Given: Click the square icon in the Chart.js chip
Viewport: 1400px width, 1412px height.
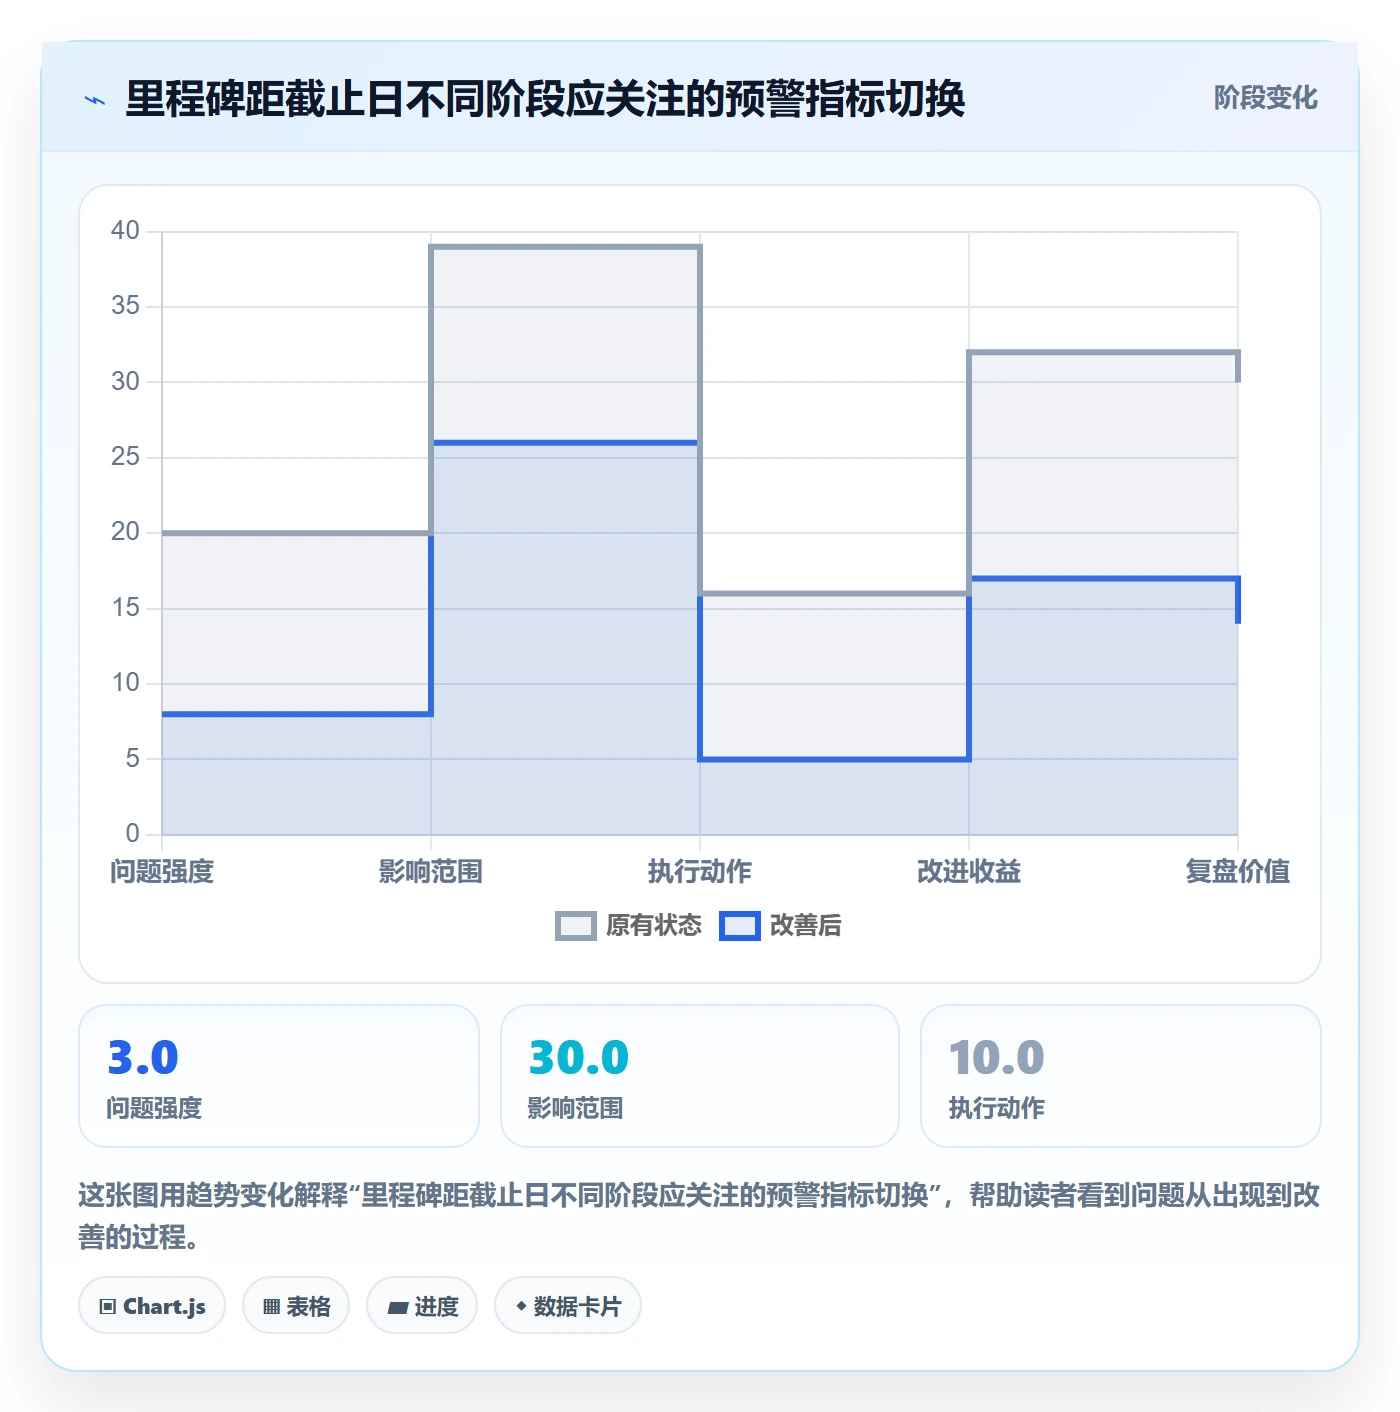Looking at the screenshot, I should coord(108,1307).
